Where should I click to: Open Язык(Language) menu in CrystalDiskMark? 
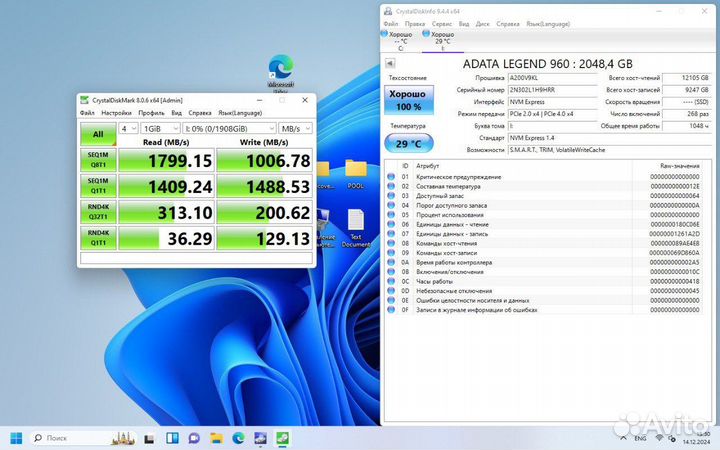tap(240, 113)
